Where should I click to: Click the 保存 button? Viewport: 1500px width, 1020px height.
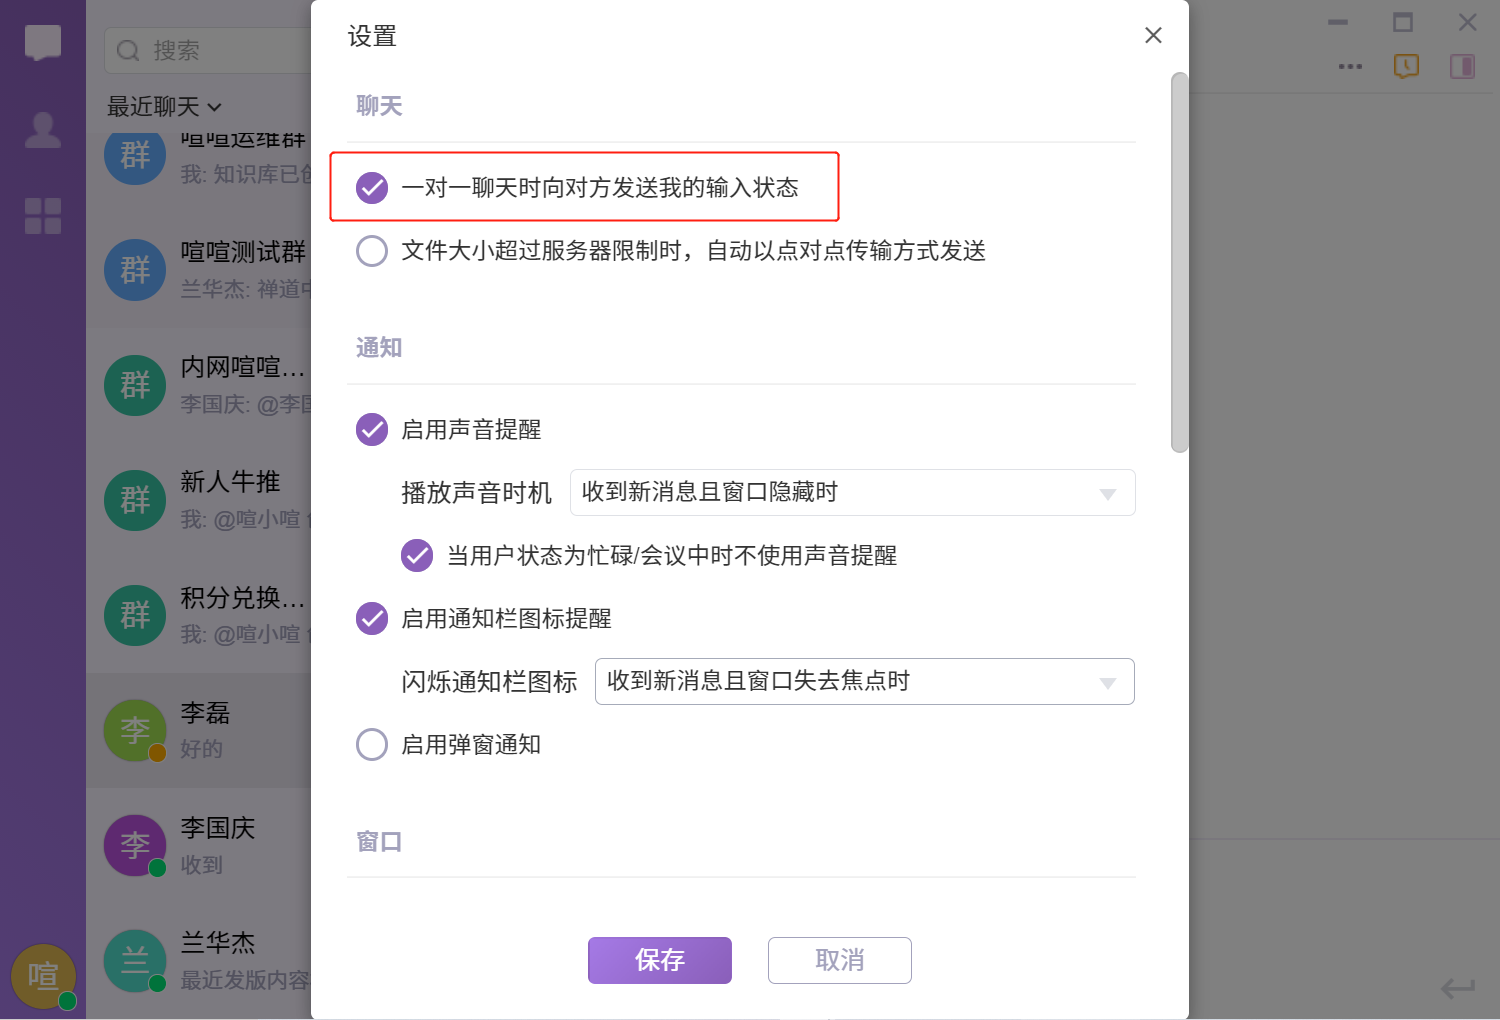click(659, 960)
